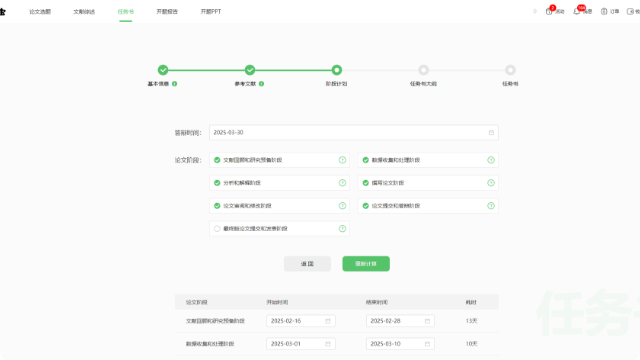Image resolution: width=640 pixels, height=360 pixels.
Task: Open the 开题PPT tab
Action: click(x=211, y=12)
